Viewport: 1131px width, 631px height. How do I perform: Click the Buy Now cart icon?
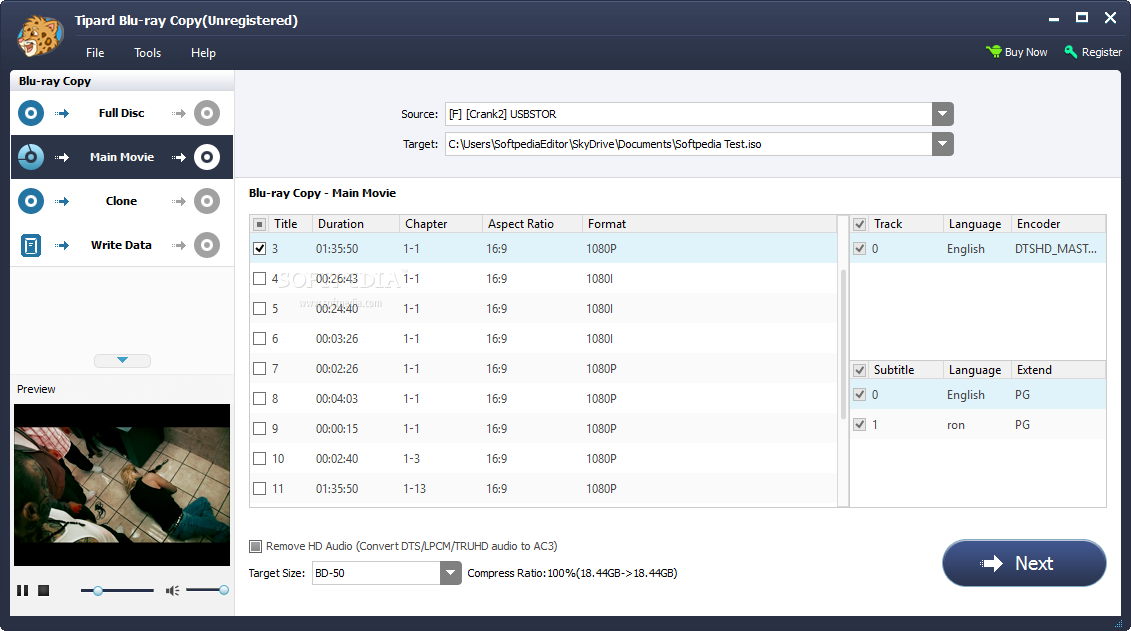(x=994, y=52)
